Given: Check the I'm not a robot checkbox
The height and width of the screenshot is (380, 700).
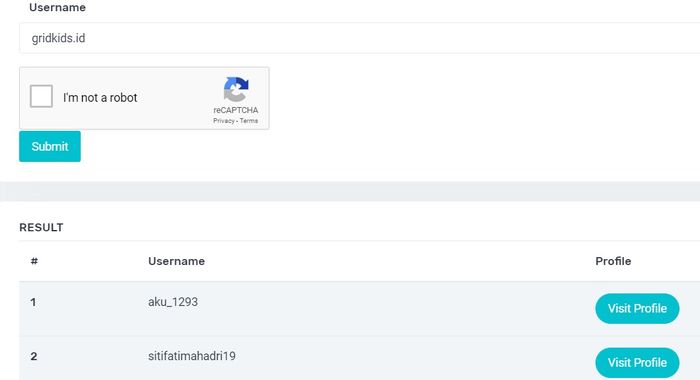Looking at the screenshot, I should click(41, 96).
